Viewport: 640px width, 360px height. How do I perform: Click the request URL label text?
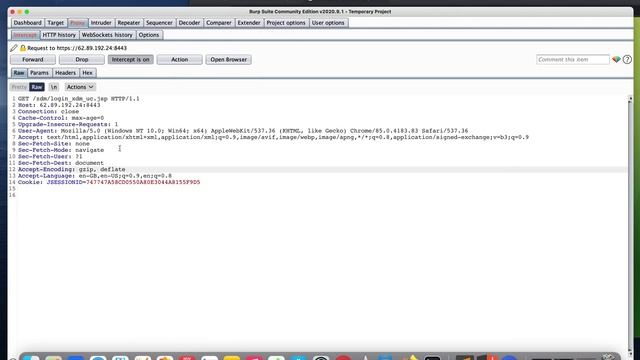click(x=77, y=48)
